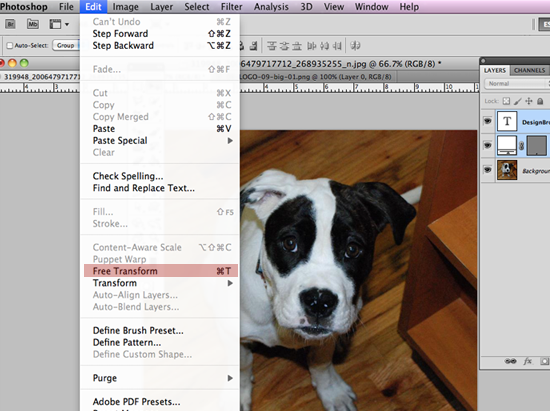The width and height of the screenshot is (550, 411).
Task: Select the Layers panel tab
Action: pyautogui.click(x=495, y=70)
